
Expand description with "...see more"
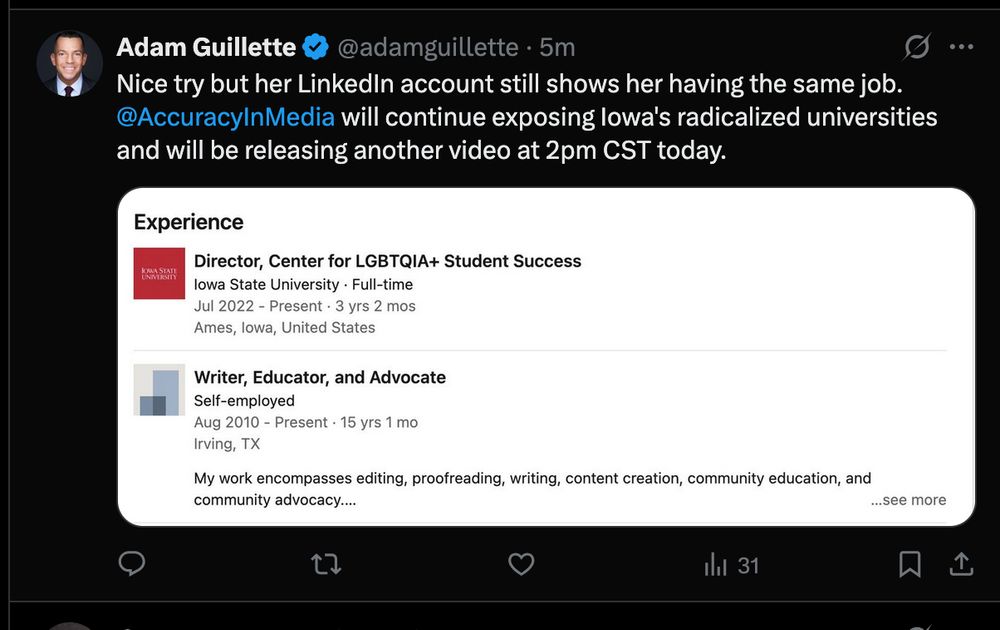[x=907, y=500]
